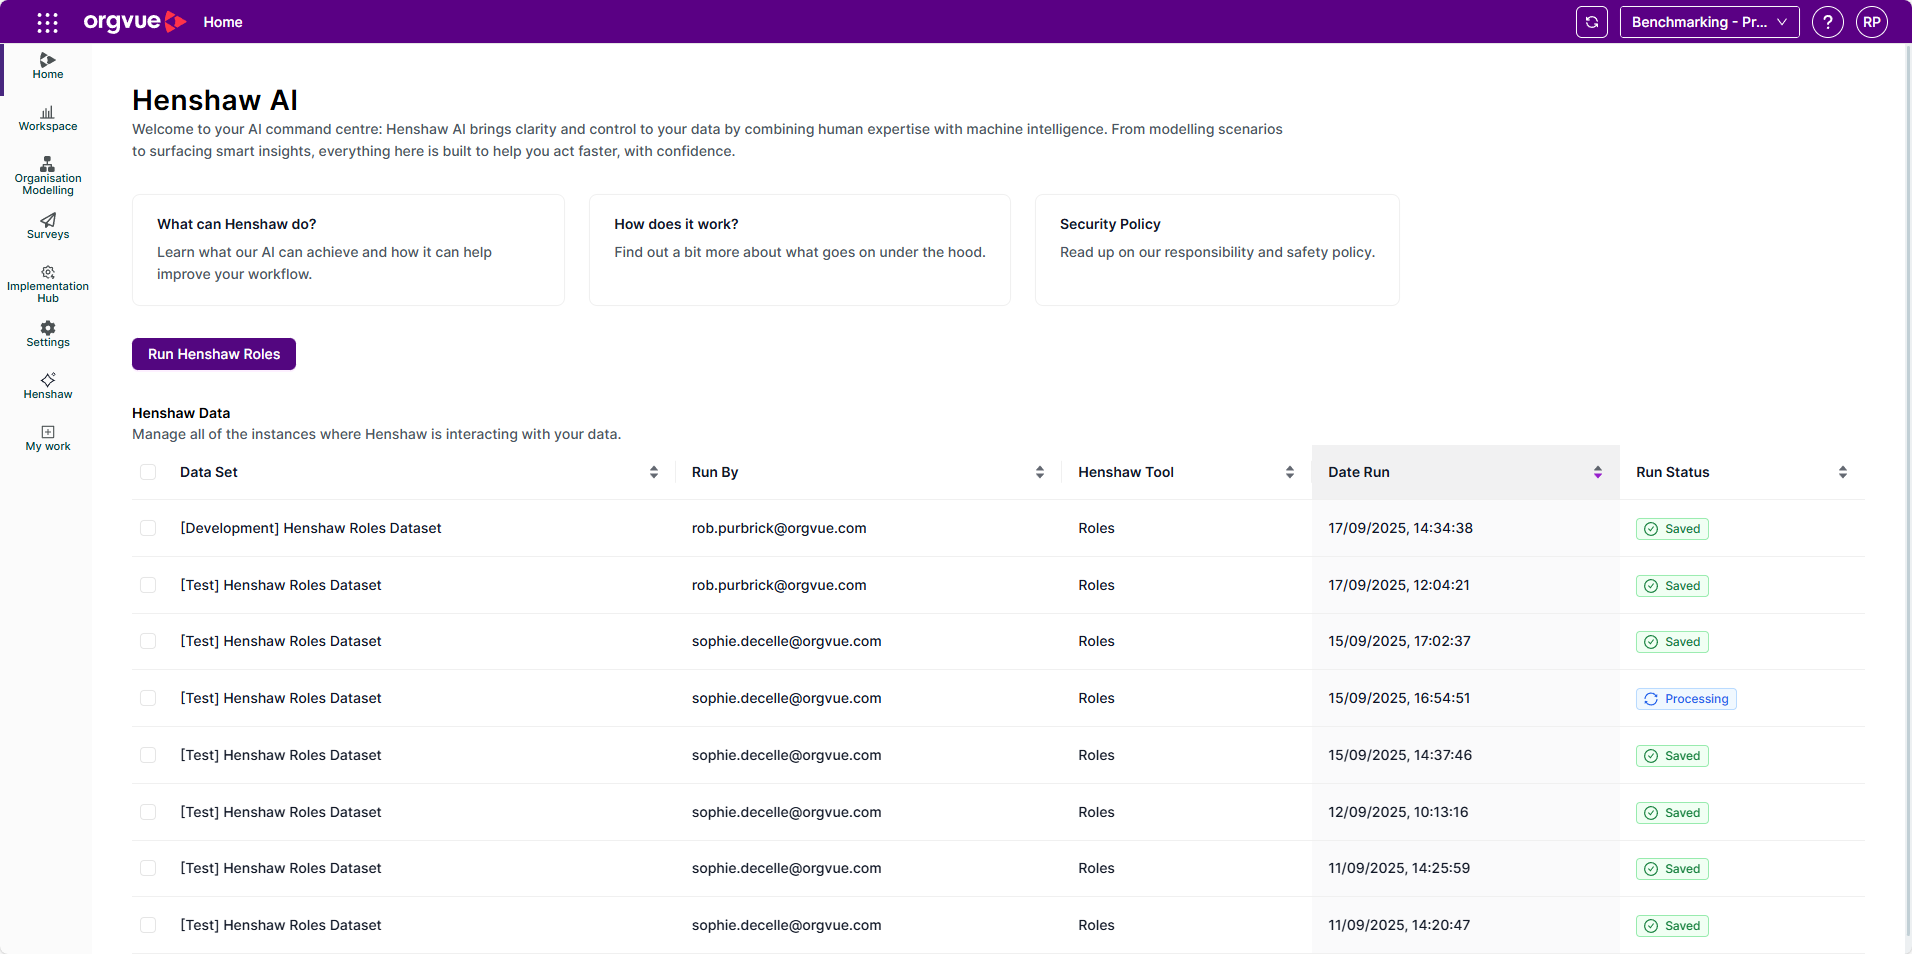Click the date 15/09/2025, 16:54:51

pos(1399,698)
